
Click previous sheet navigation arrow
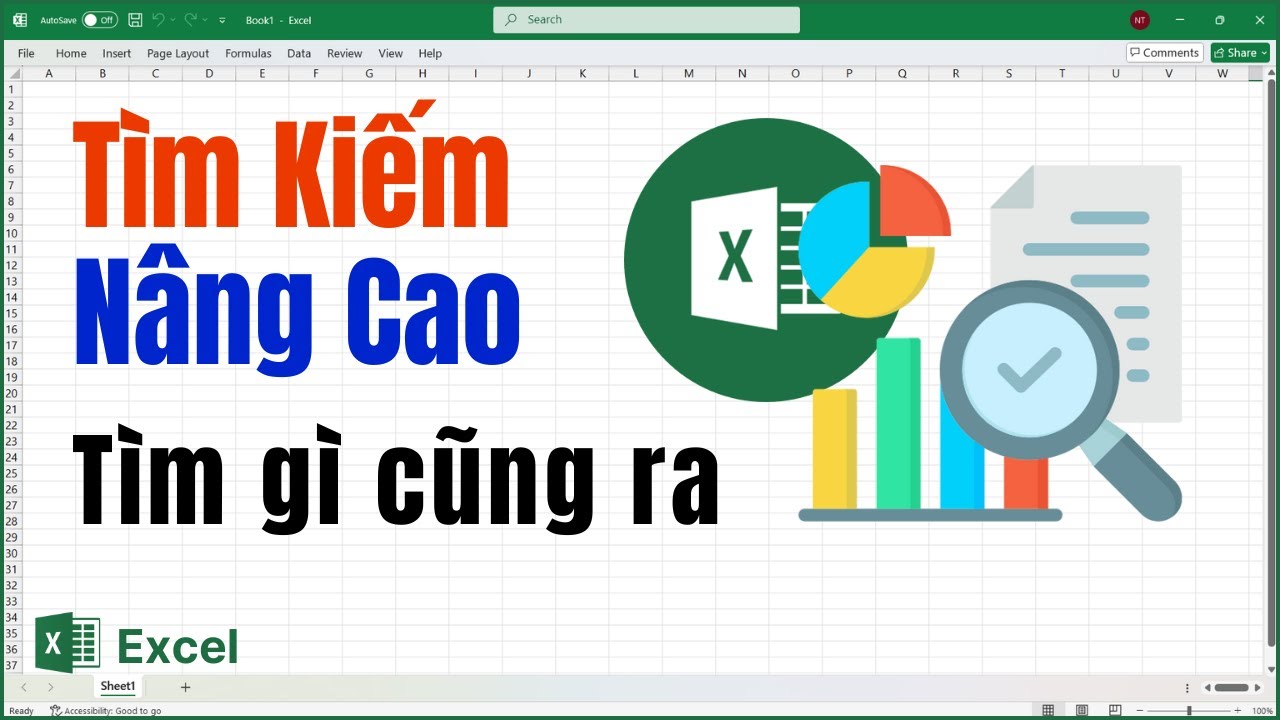(x=25, y=687)
